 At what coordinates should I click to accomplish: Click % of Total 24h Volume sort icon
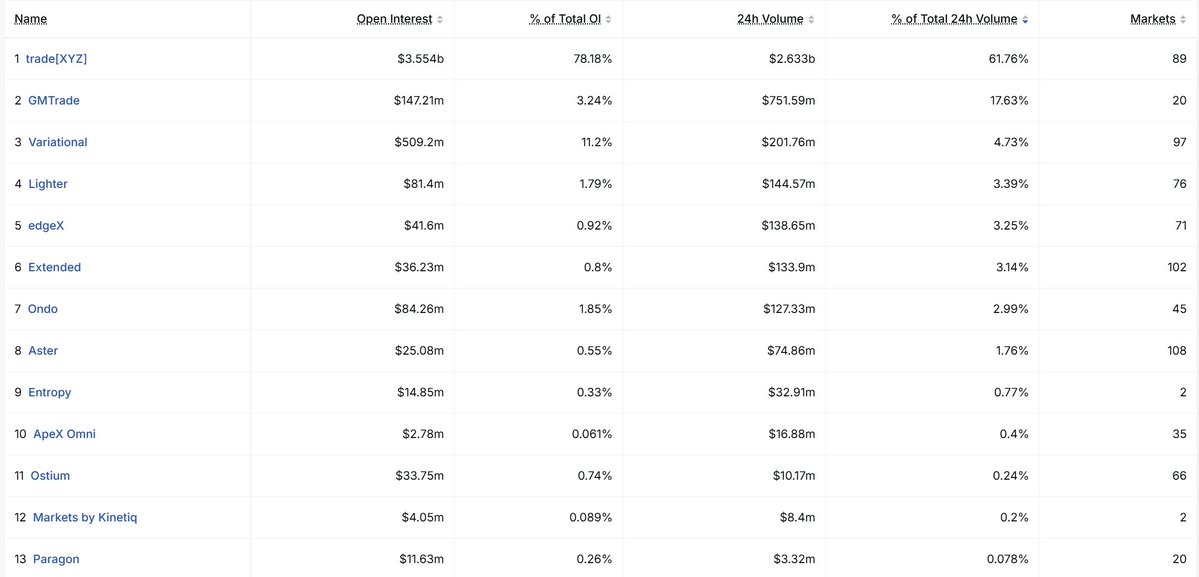click(x=1025, y=19)
